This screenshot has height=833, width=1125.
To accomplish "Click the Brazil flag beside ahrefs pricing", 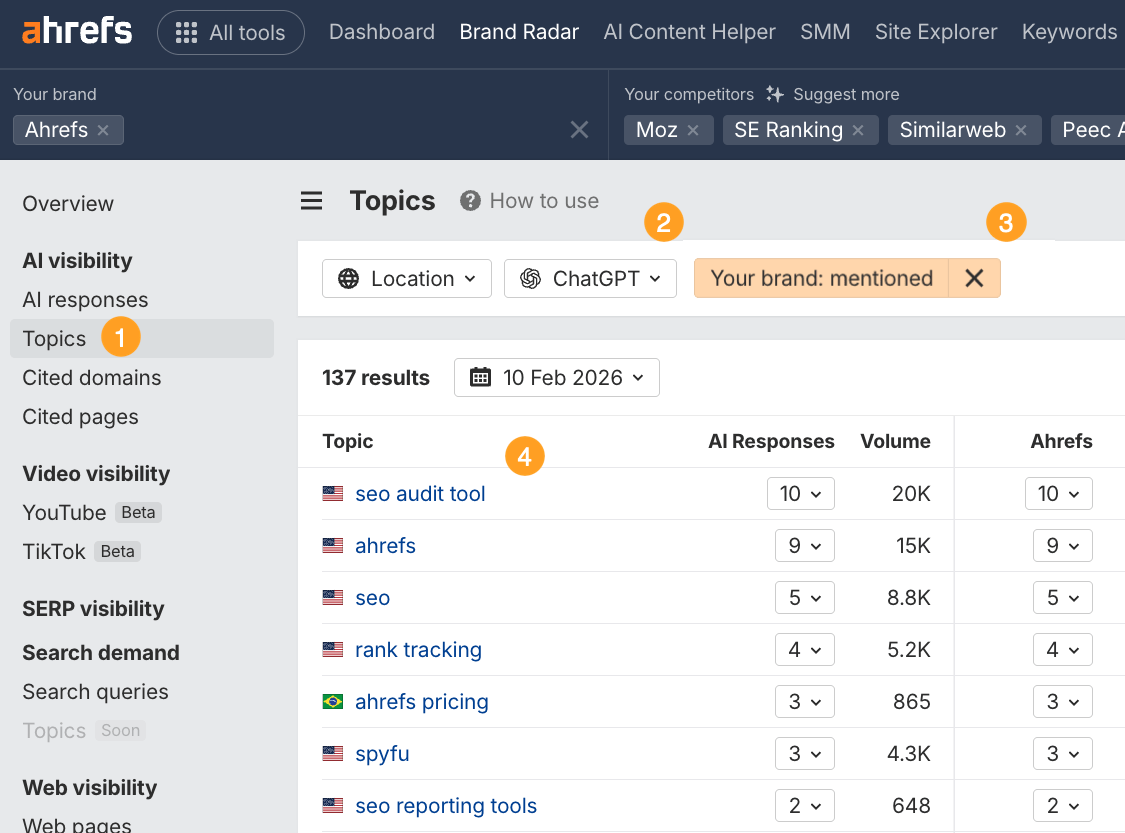I will click(x=332, y=701).
